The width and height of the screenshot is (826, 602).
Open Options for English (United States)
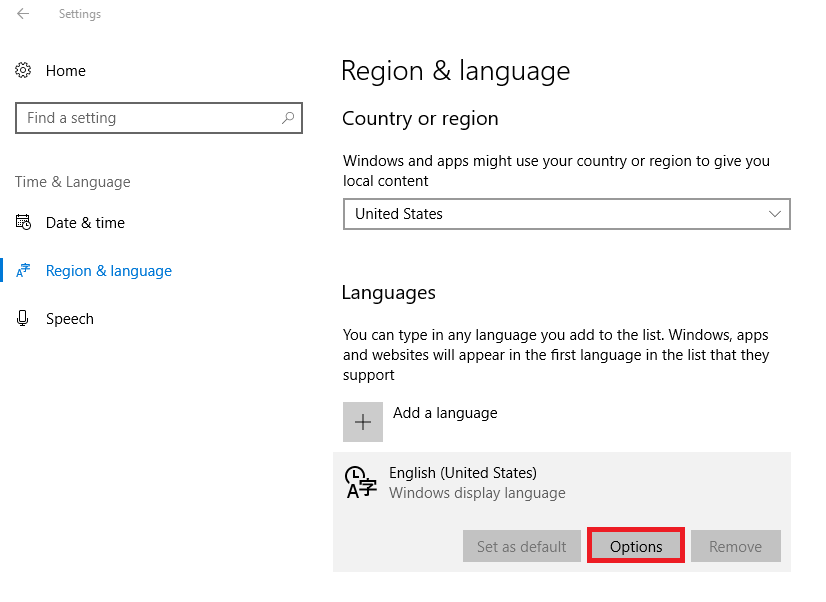pyautogui.click(x=636, y=547)
